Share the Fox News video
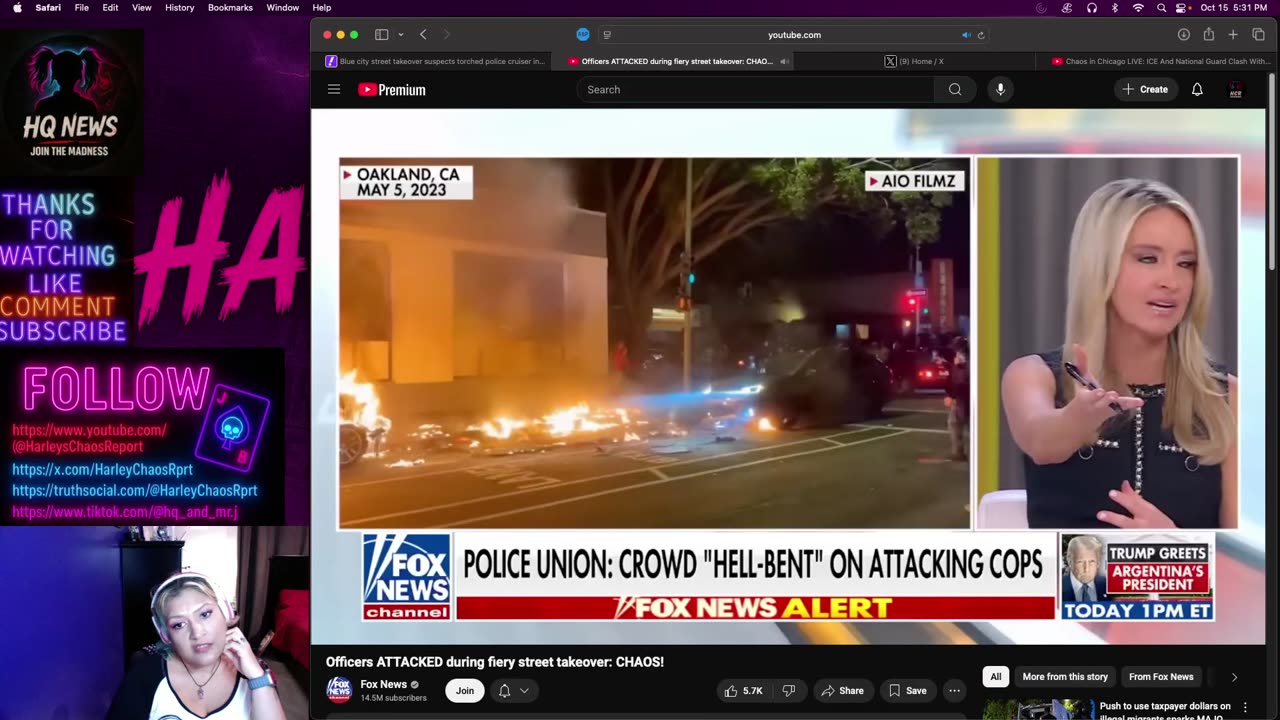The height and width of the screenshot is (720, 1280). [x=842, y=690]
